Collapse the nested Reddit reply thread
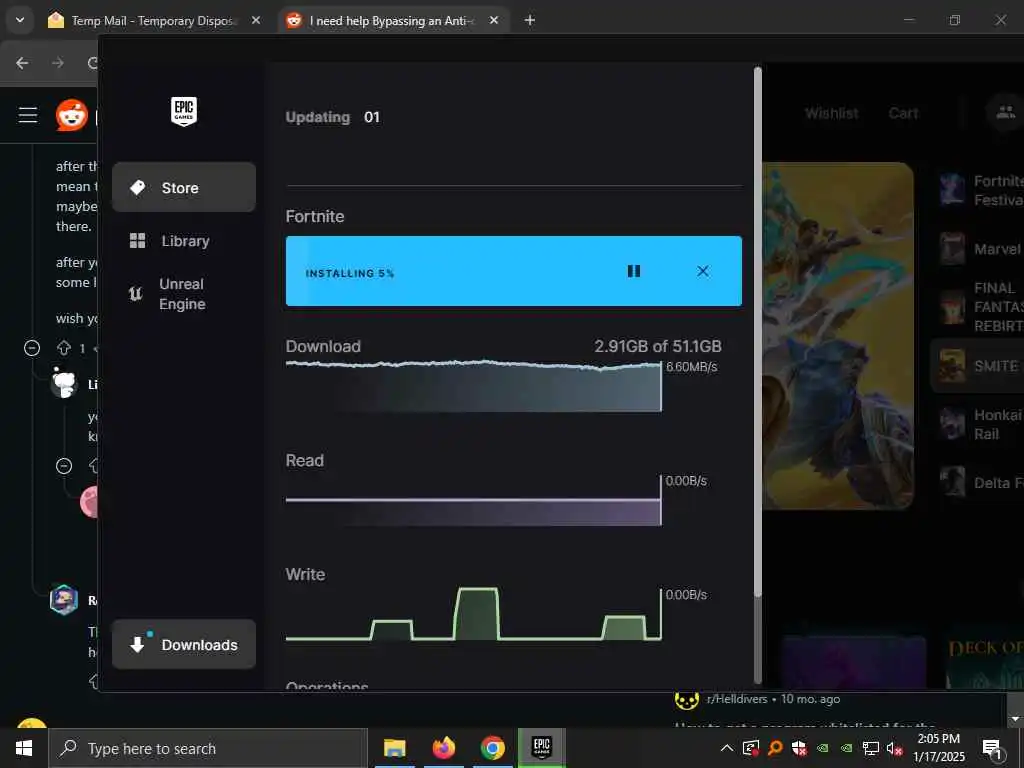Screen dimensions: 1024x768 click(x=64, y=466)
